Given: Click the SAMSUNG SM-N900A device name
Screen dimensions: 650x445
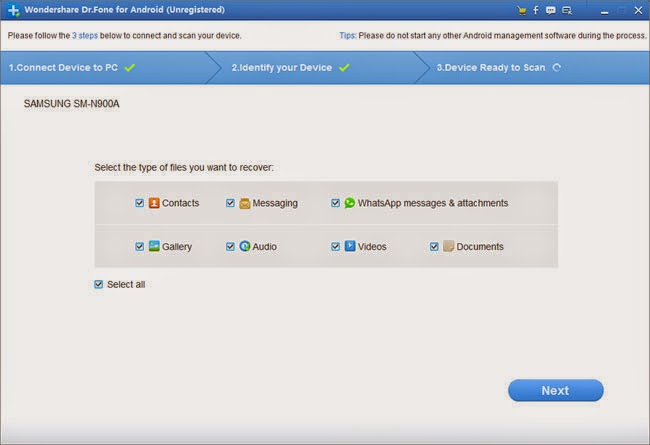Looking at the screenshot, I should pyautogui.click(x=72, y=104).
